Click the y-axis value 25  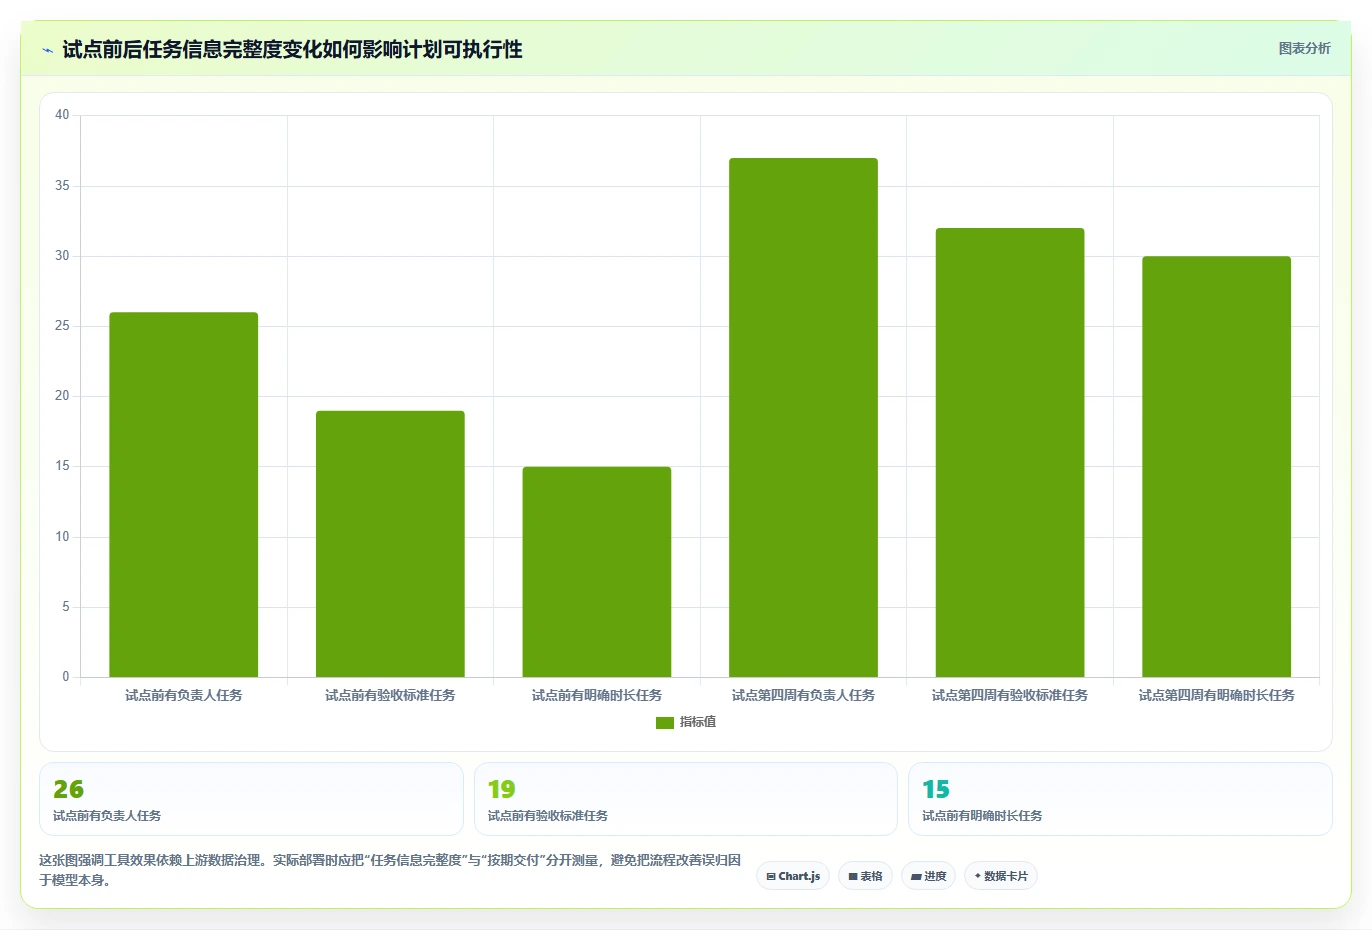coord(62,326)
